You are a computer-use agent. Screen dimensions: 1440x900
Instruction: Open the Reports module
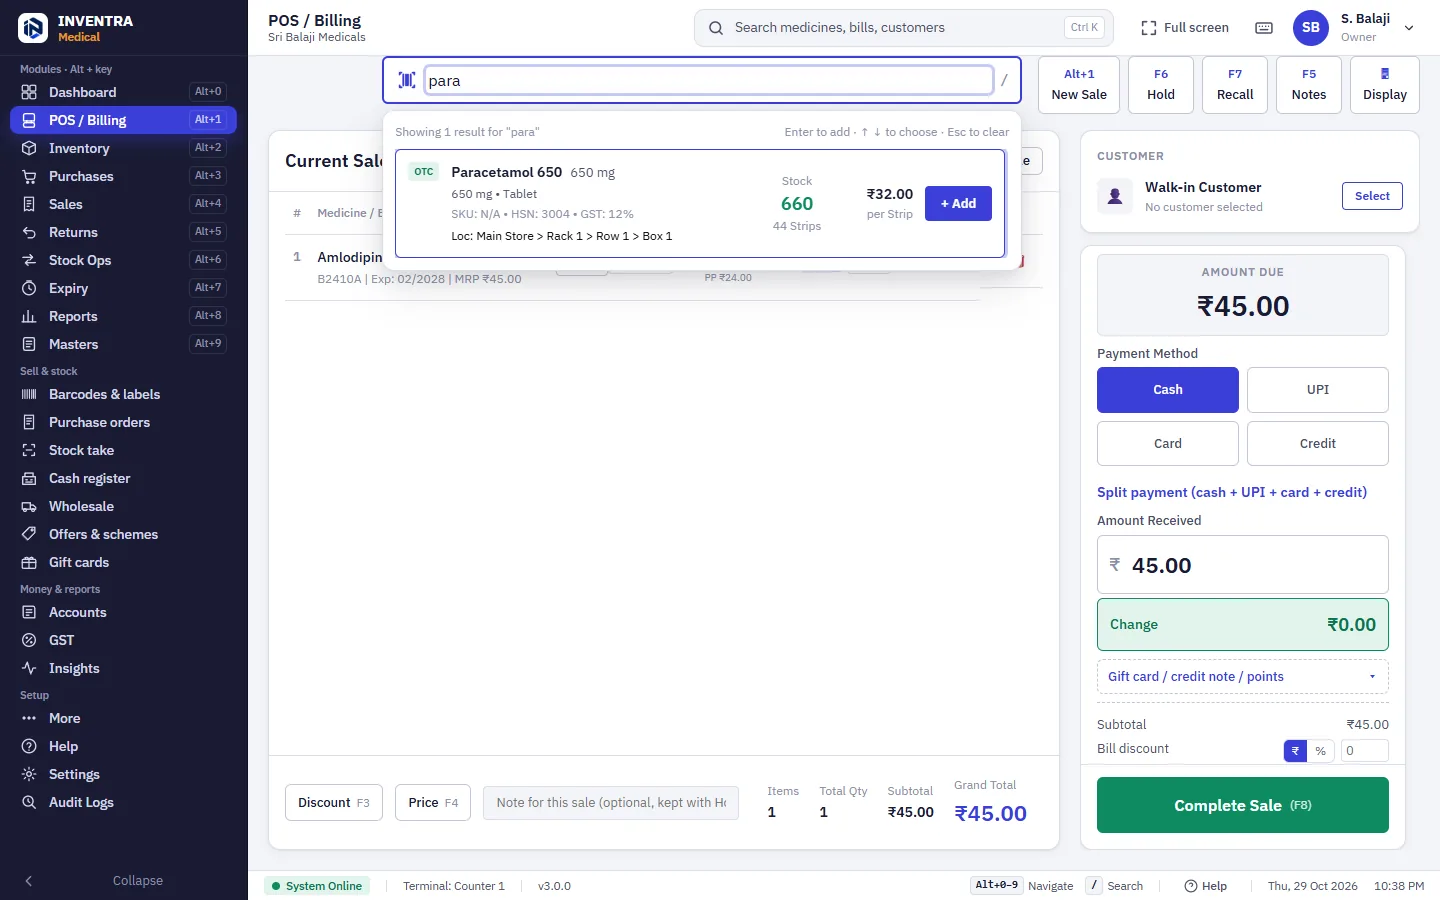click(x=123, y=316)
